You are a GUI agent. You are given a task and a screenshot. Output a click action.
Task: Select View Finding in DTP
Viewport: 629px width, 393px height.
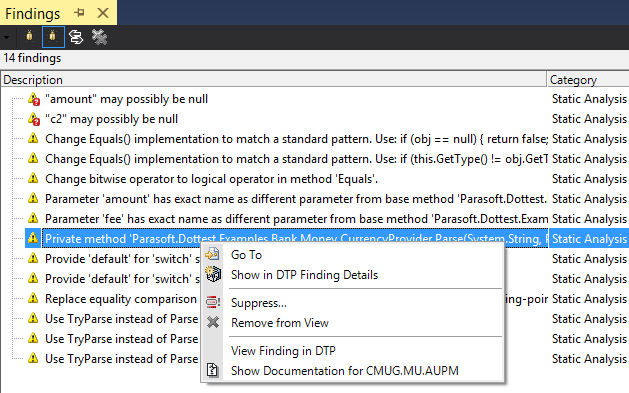[x=283, y=351]
